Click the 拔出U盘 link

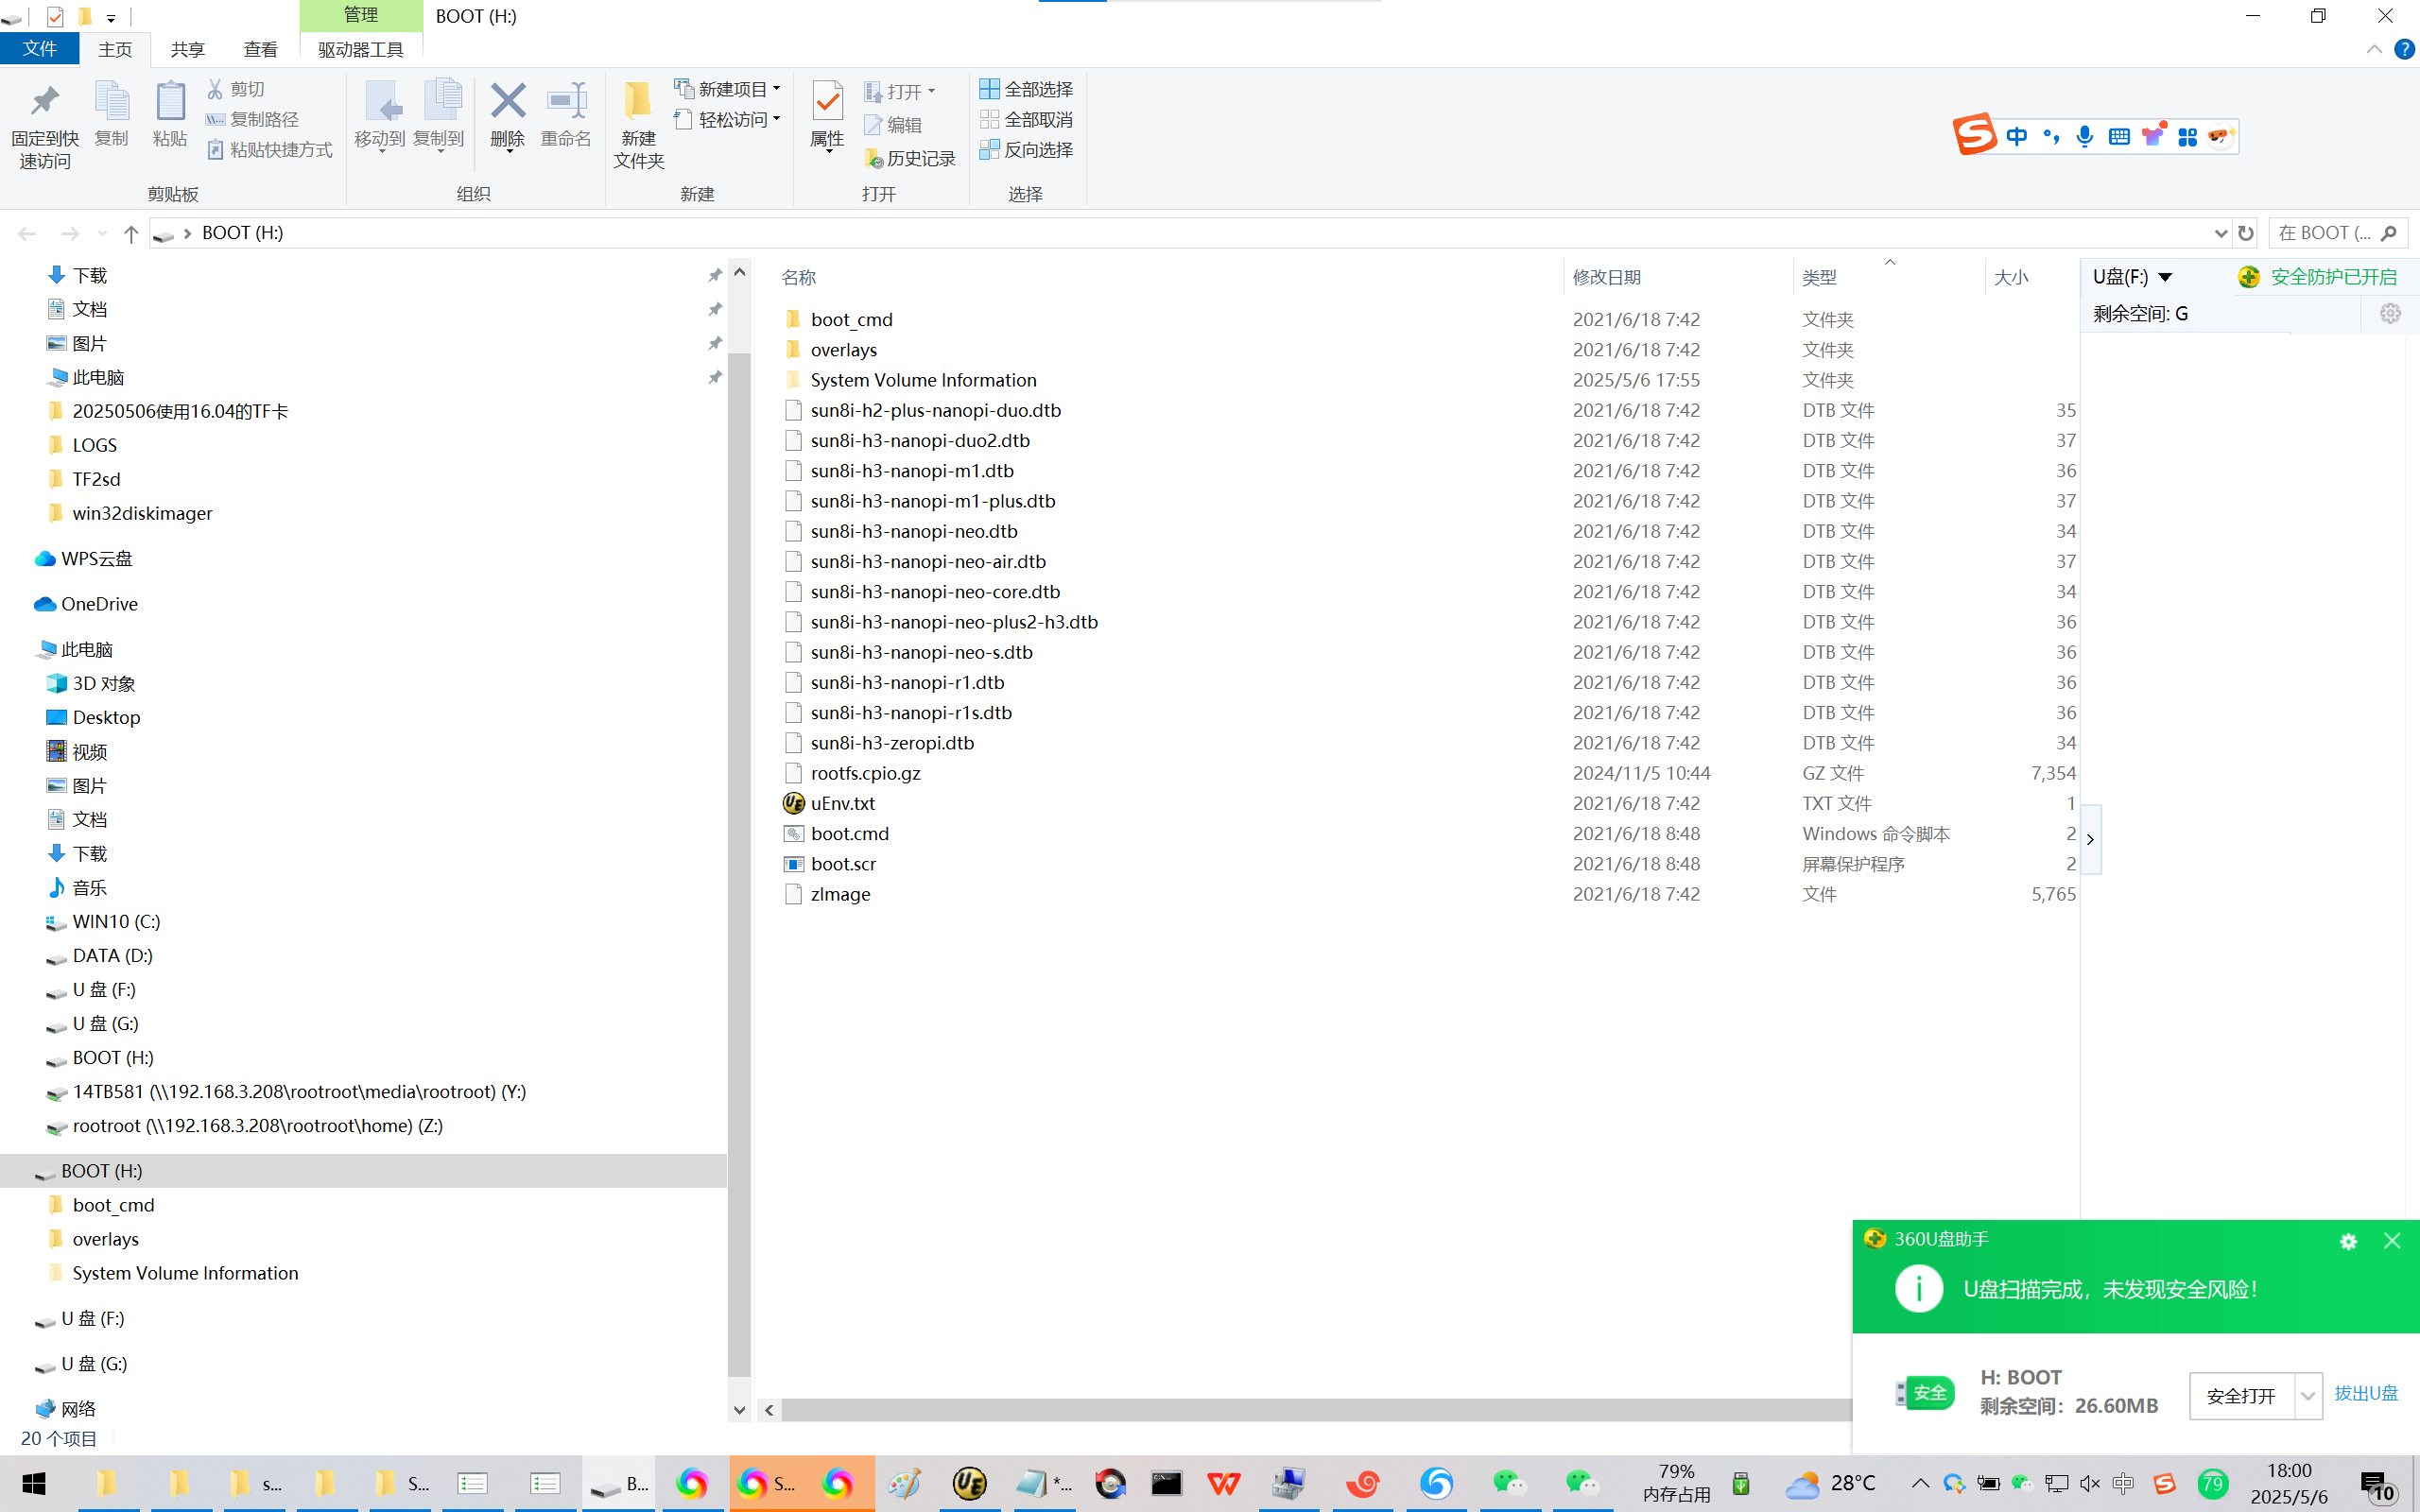pyautogui.click(x=2365, y=1393)
